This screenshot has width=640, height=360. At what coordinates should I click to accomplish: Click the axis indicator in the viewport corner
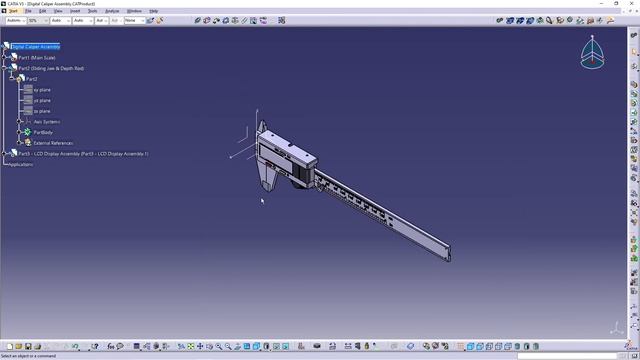coord(617,328)
